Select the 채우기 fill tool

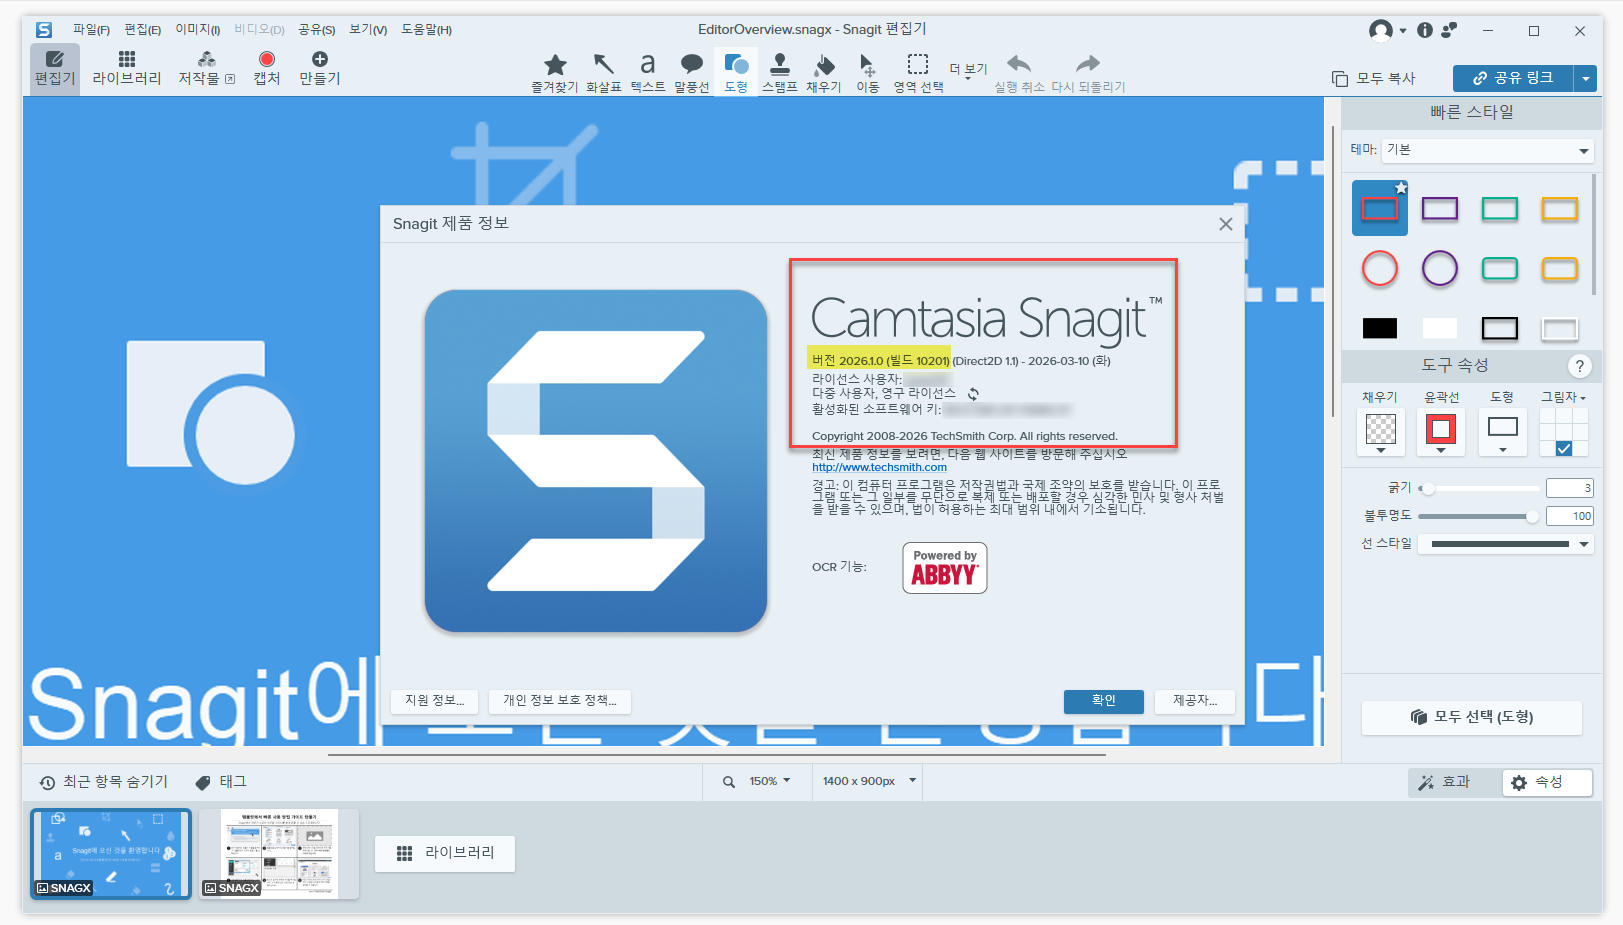click(824, 72)
